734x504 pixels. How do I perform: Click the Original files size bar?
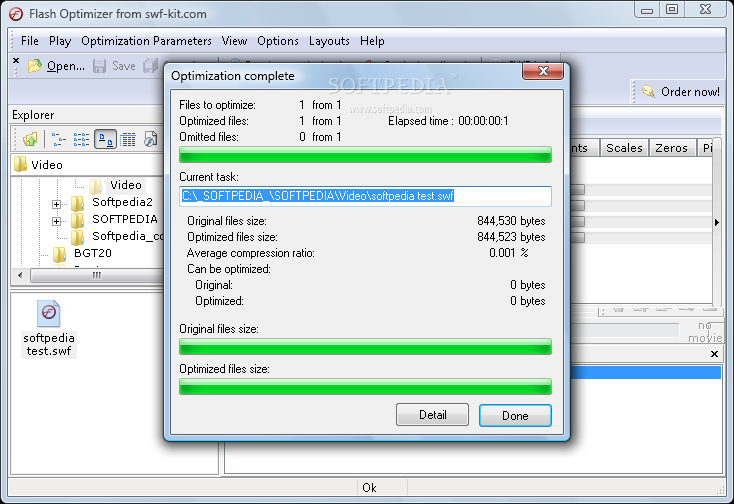[x=365, y=347]
